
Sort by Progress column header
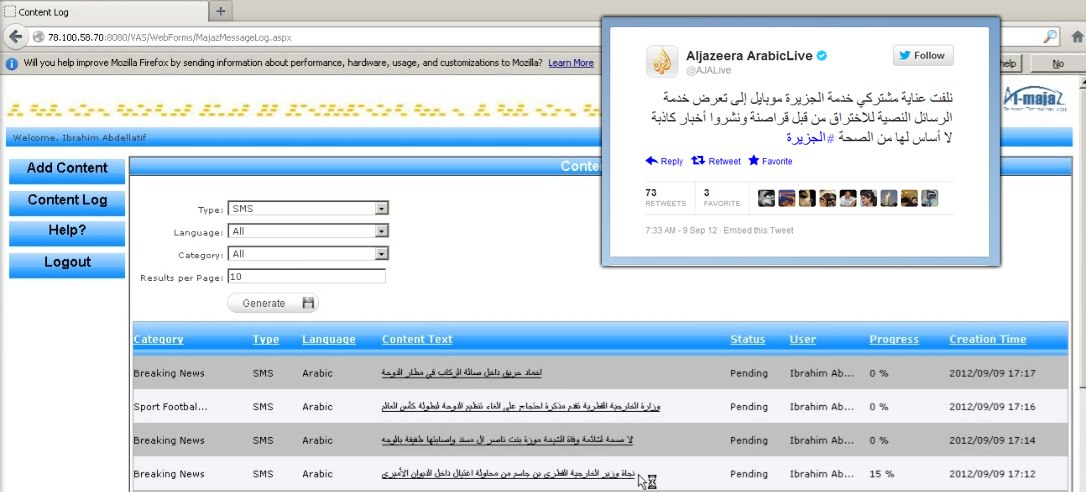click(x=894, y=340)
